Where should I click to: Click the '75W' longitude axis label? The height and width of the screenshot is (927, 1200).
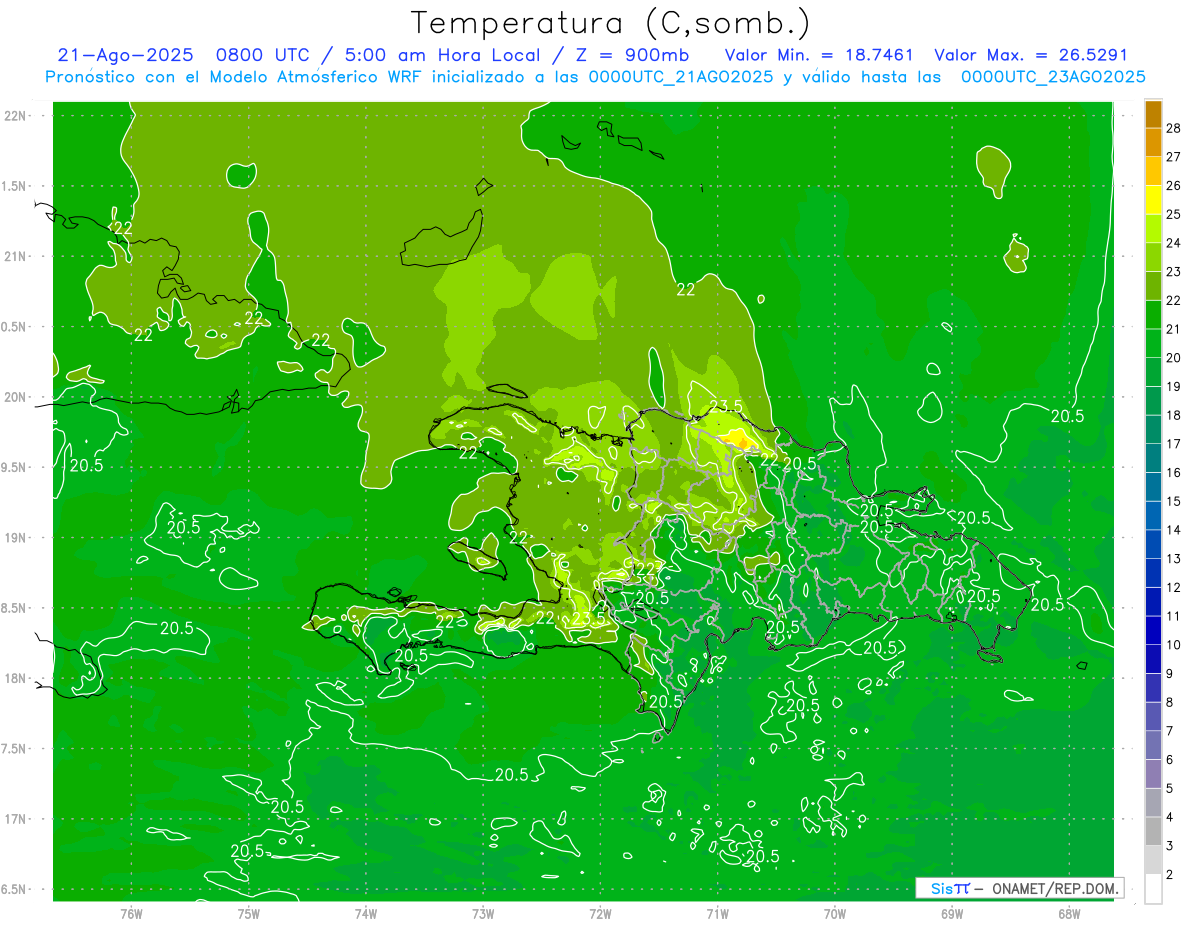click(x=249, y=914)
